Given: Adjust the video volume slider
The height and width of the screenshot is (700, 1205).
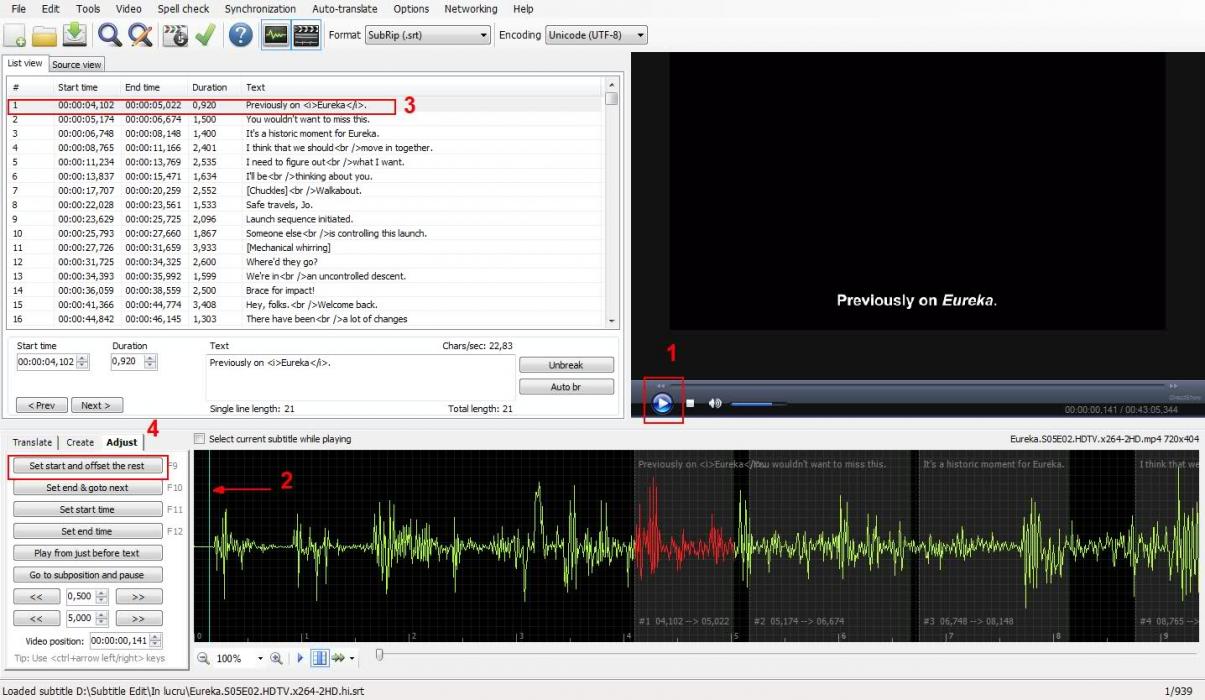Looking at the screenshot, I should (x=757, y=404).
